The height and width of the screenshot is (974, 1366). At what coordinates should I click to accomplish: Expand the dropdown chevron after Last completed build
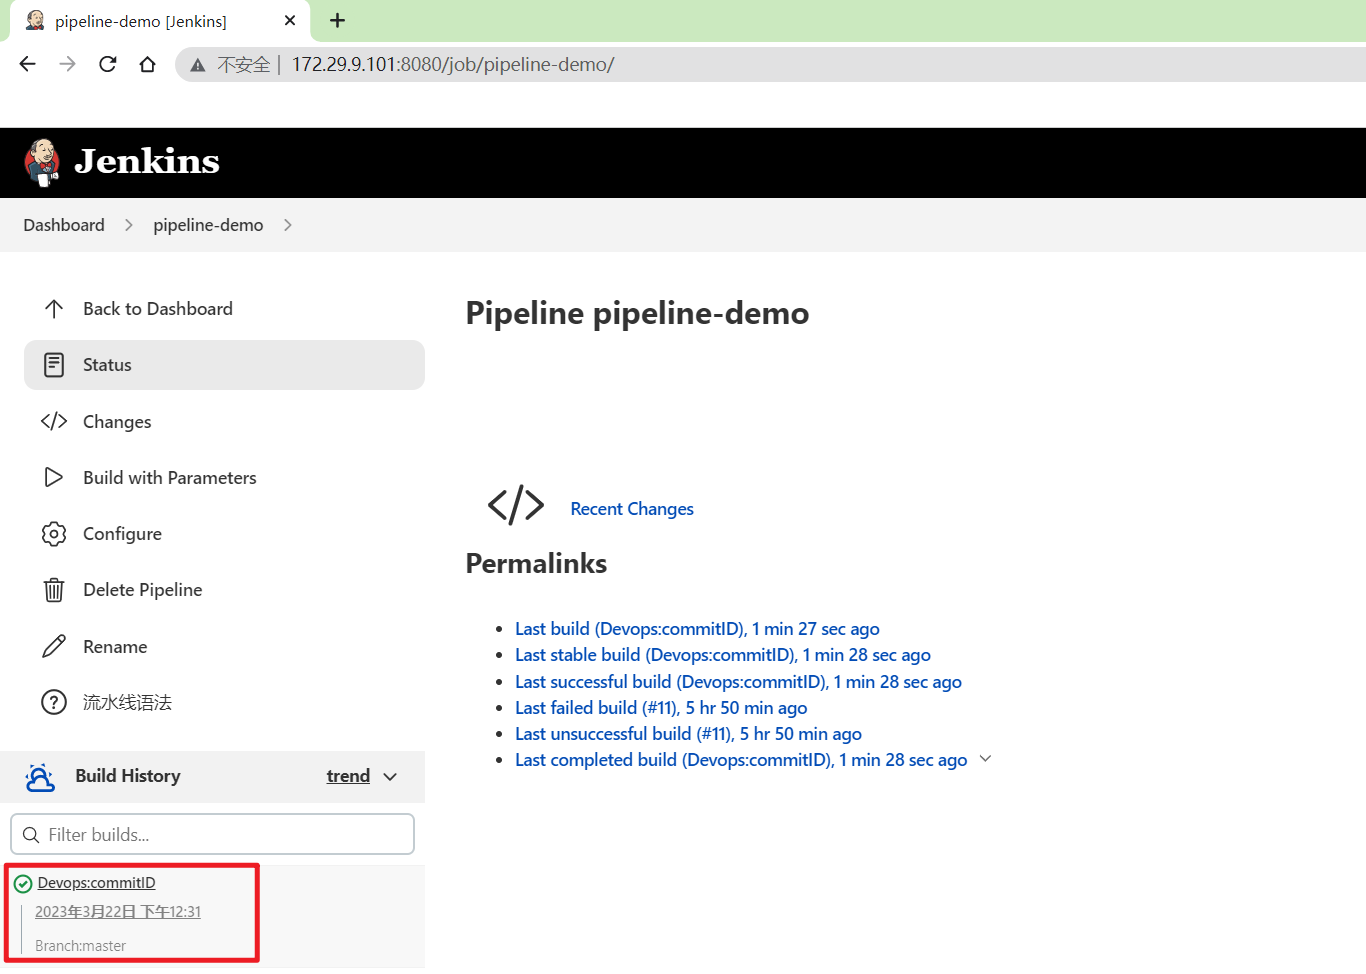coord(986,759)
